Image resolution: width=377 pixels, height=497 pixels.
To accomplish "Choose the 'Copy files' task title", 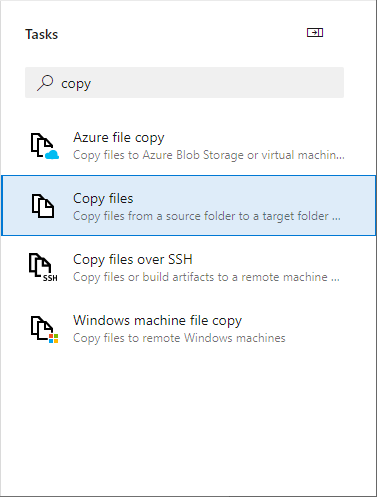I will pos(103,199).
